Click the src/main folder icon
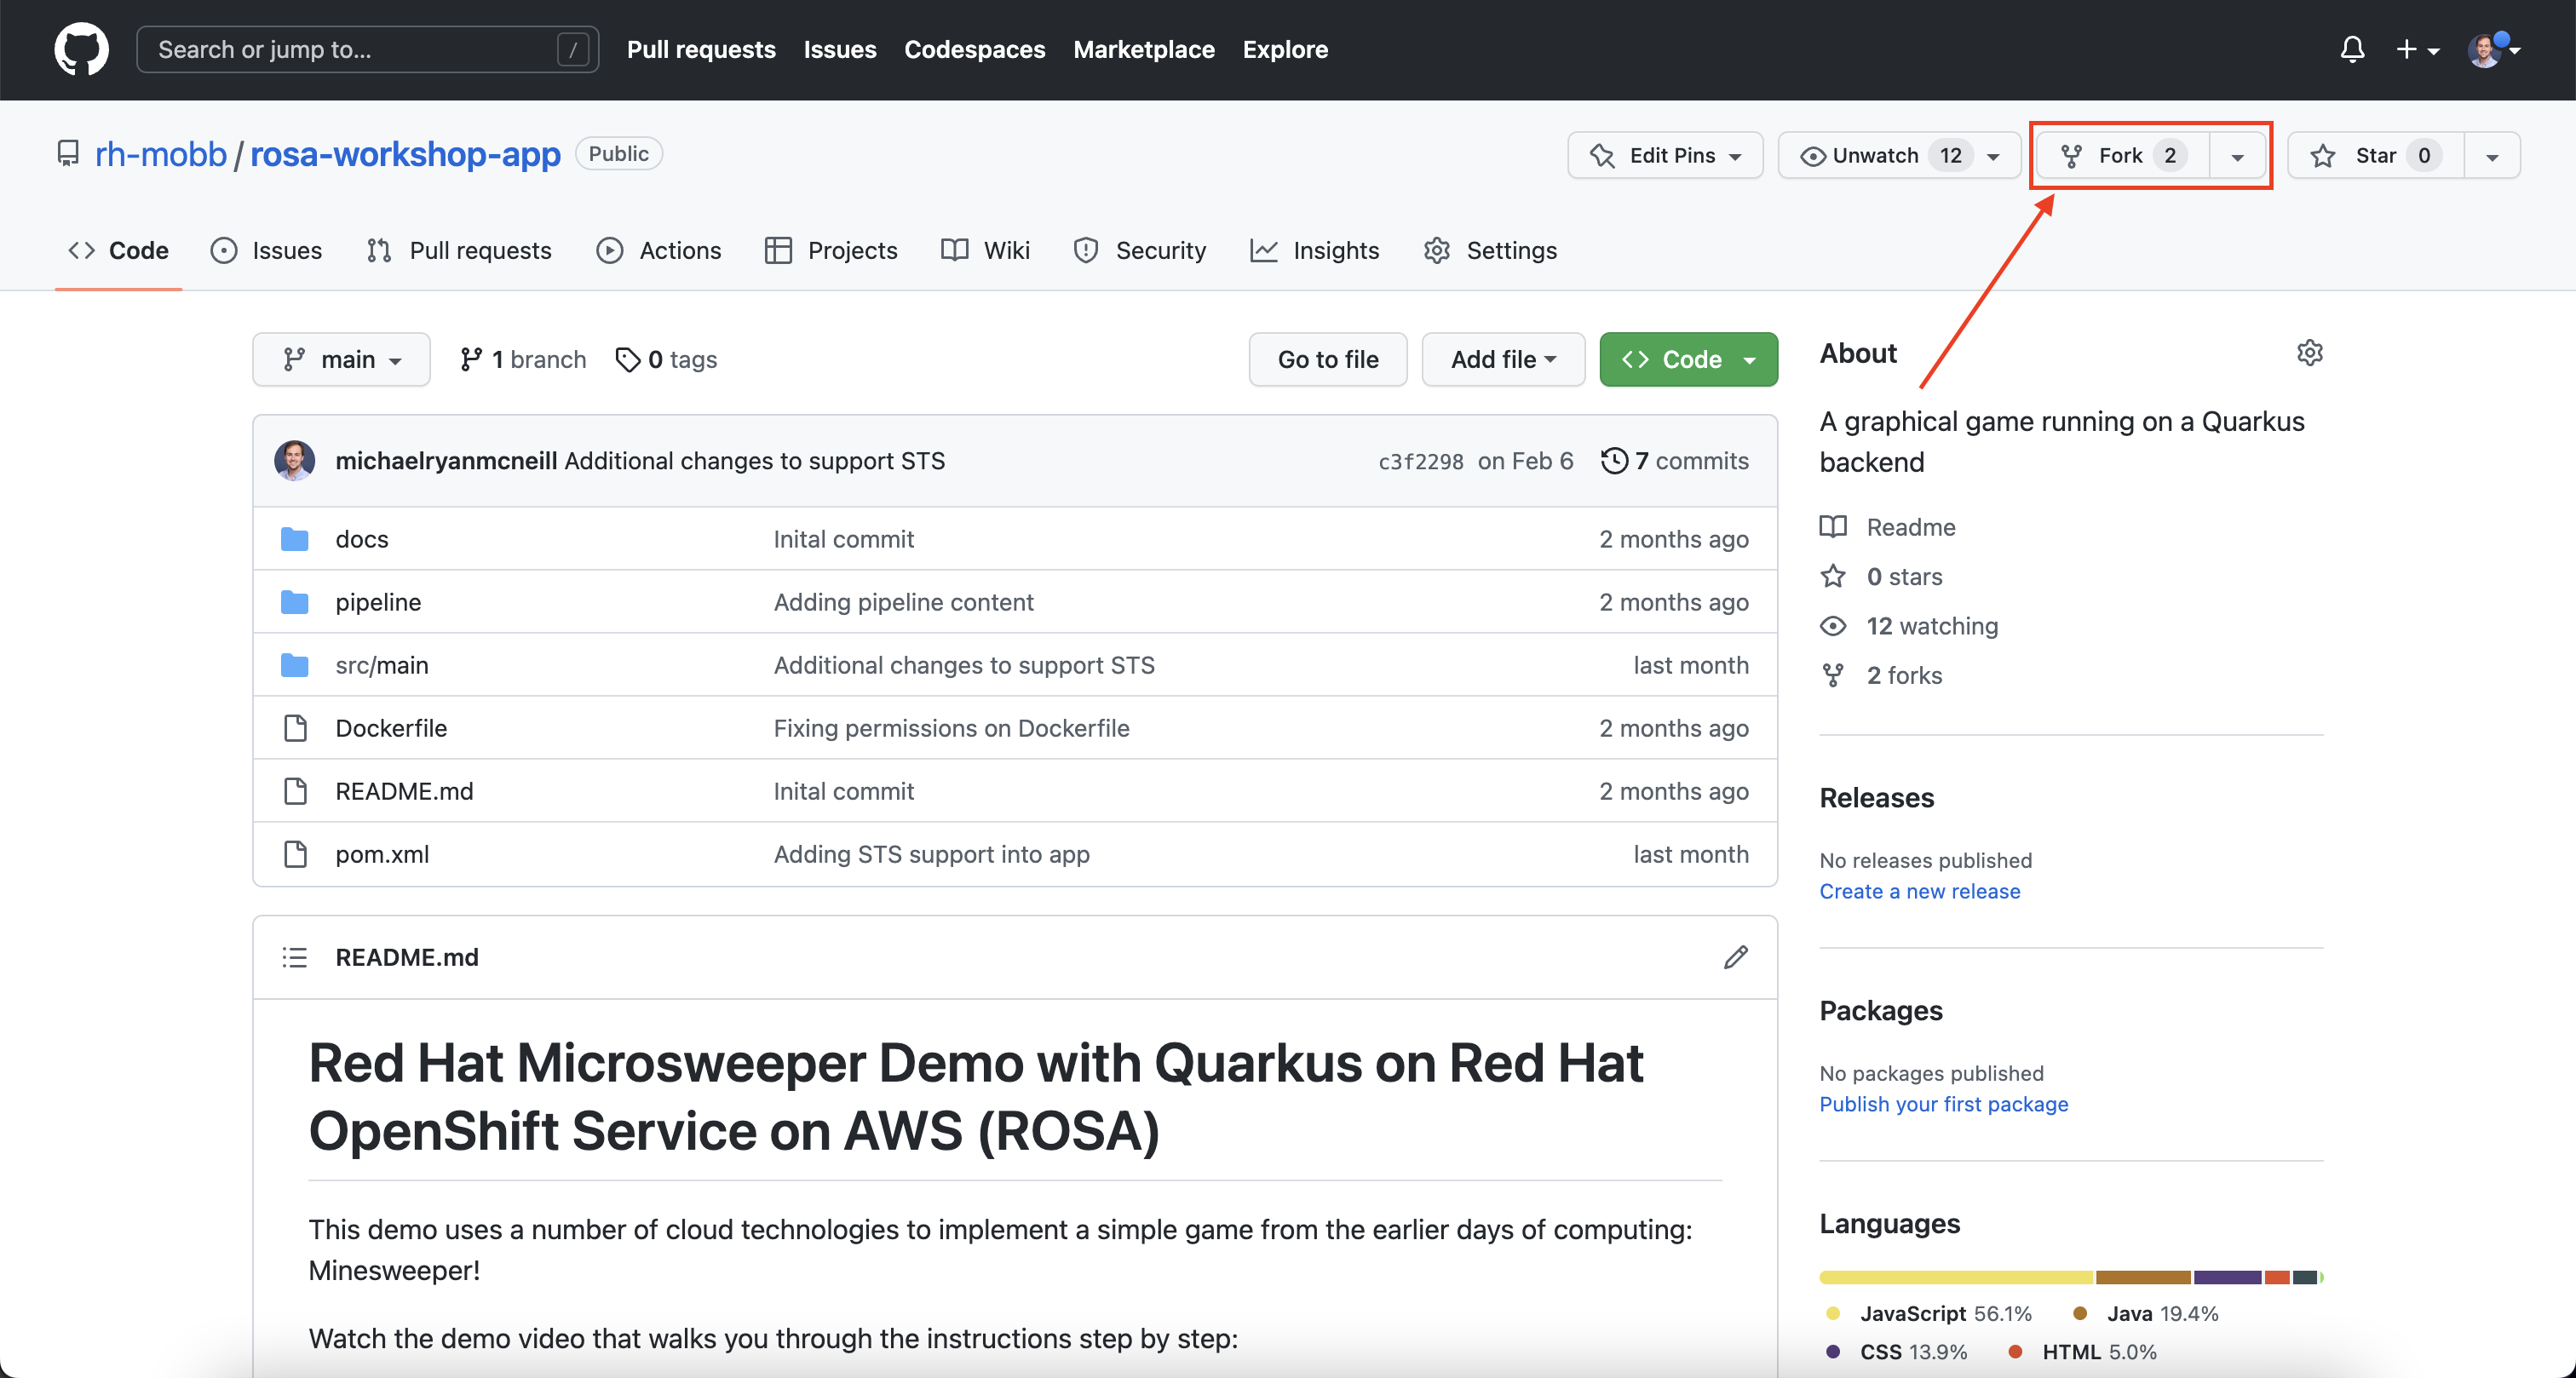The height and width of the screenshot is (1378, 2576). (x=294, y=665)
